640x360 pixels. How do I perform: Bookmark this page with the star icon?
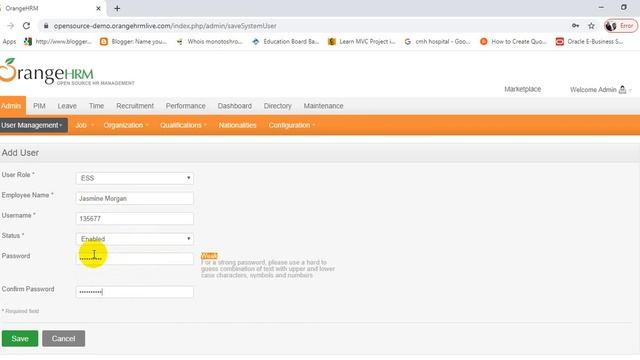(x=591, y=26)
